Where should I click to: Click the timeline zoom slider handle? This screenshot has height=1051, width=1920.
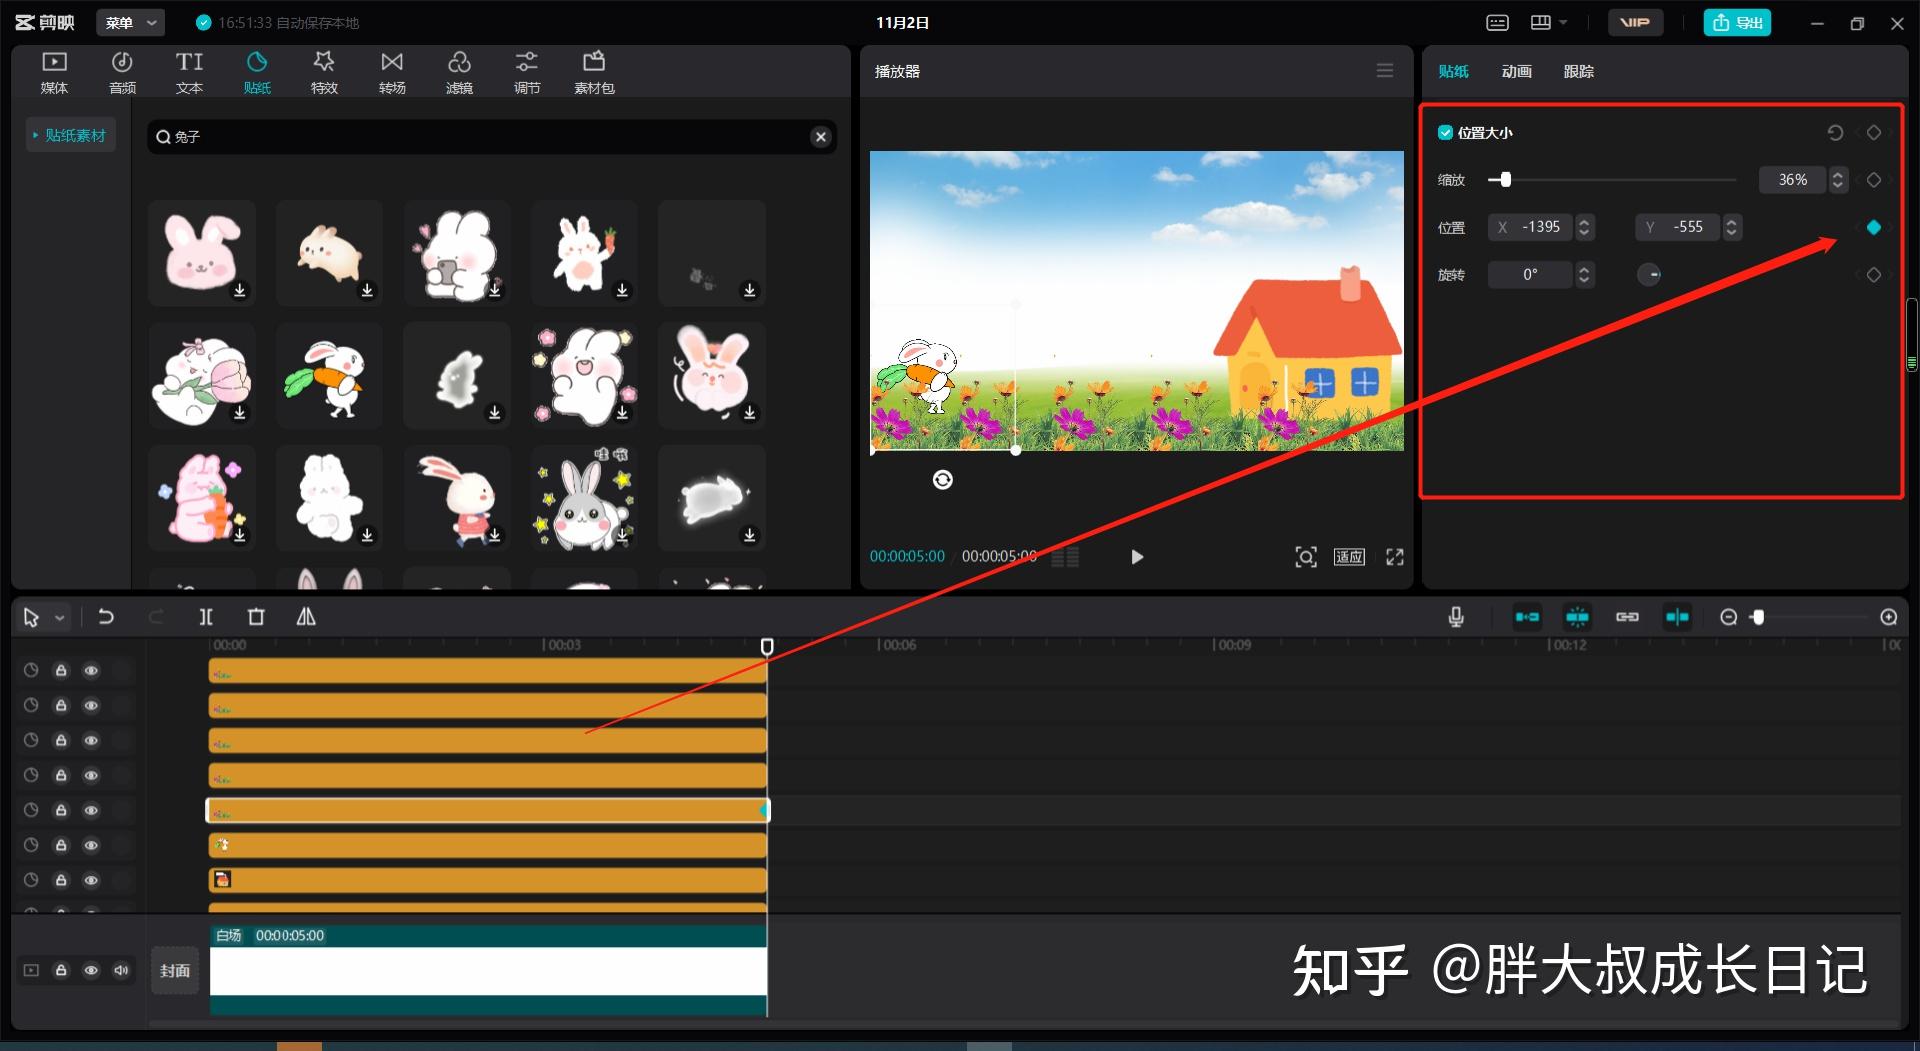[1758, 618]
